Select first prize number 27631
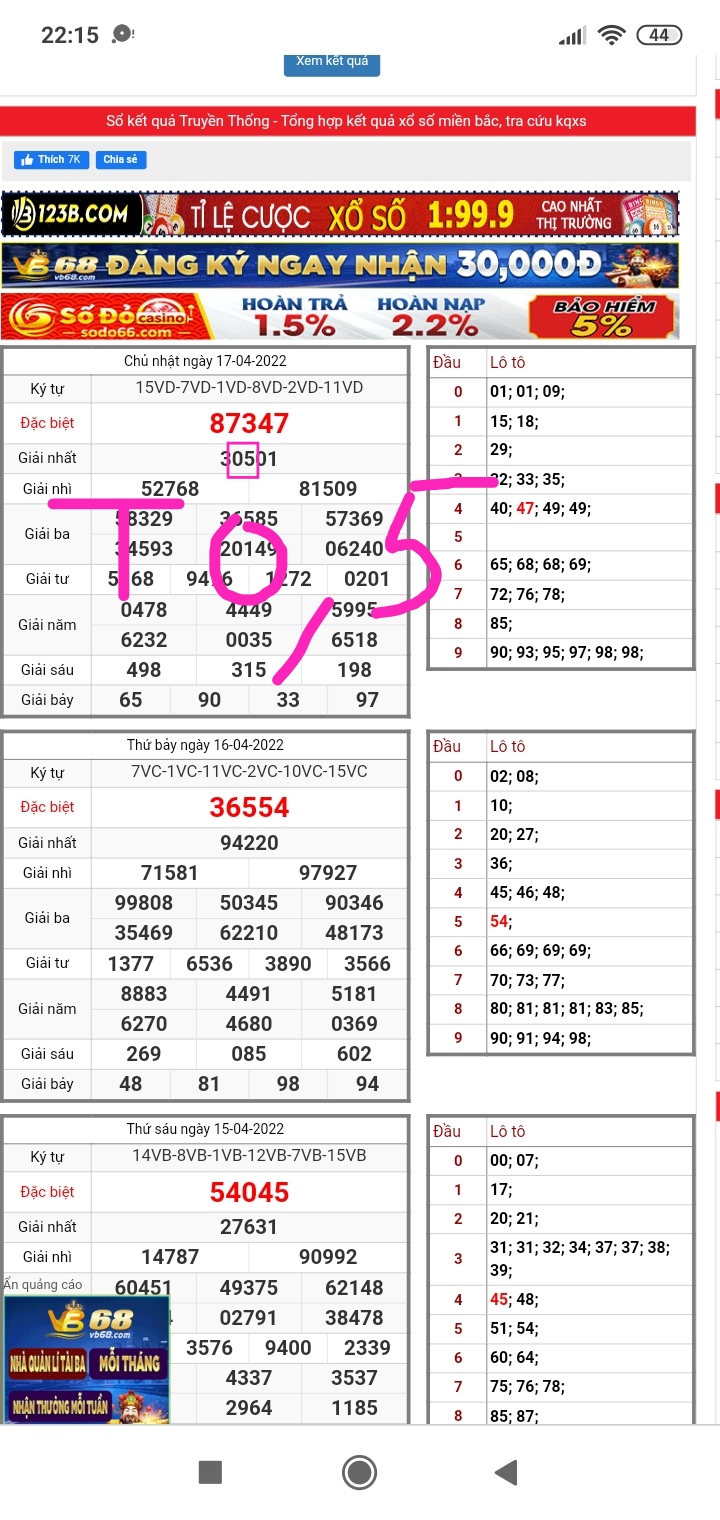The image size is (720, 1520). [249, 1227]
